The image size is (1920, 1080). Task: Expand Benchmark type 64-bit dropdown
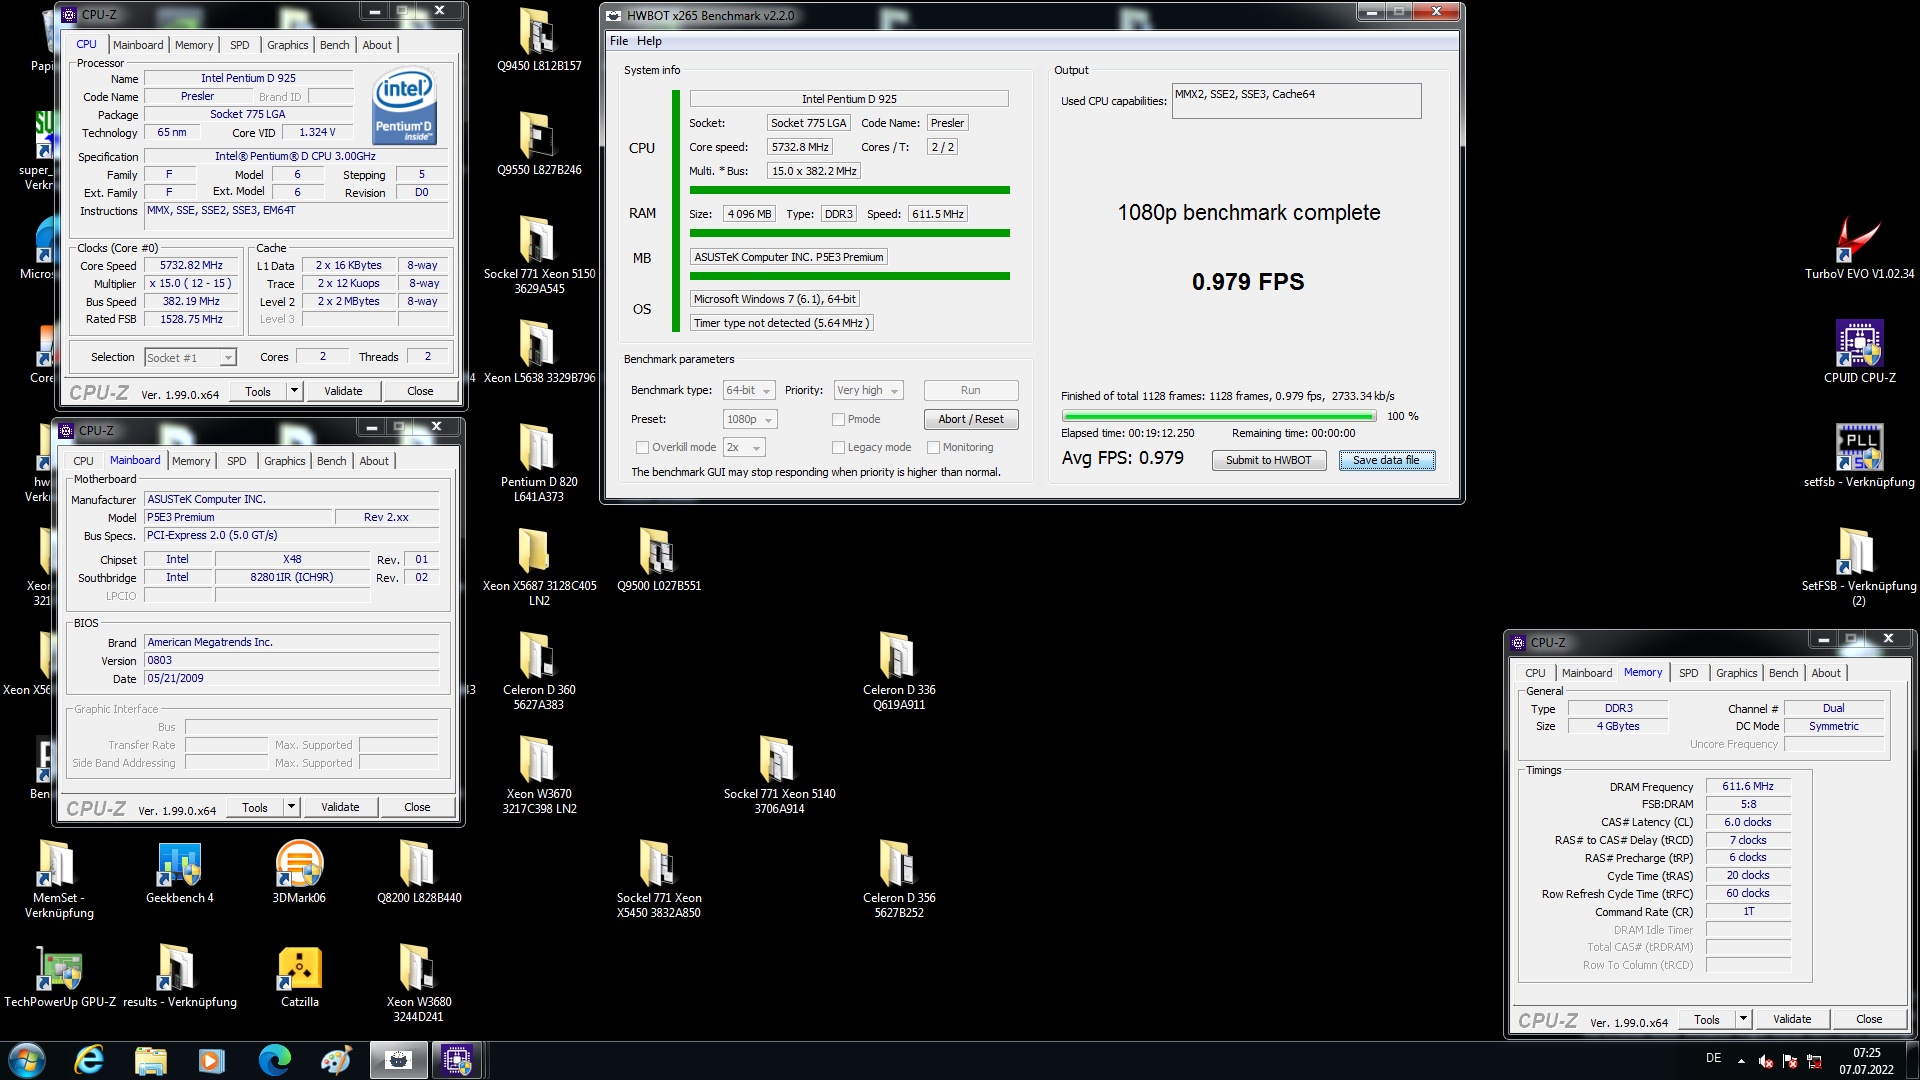(749, 390)
